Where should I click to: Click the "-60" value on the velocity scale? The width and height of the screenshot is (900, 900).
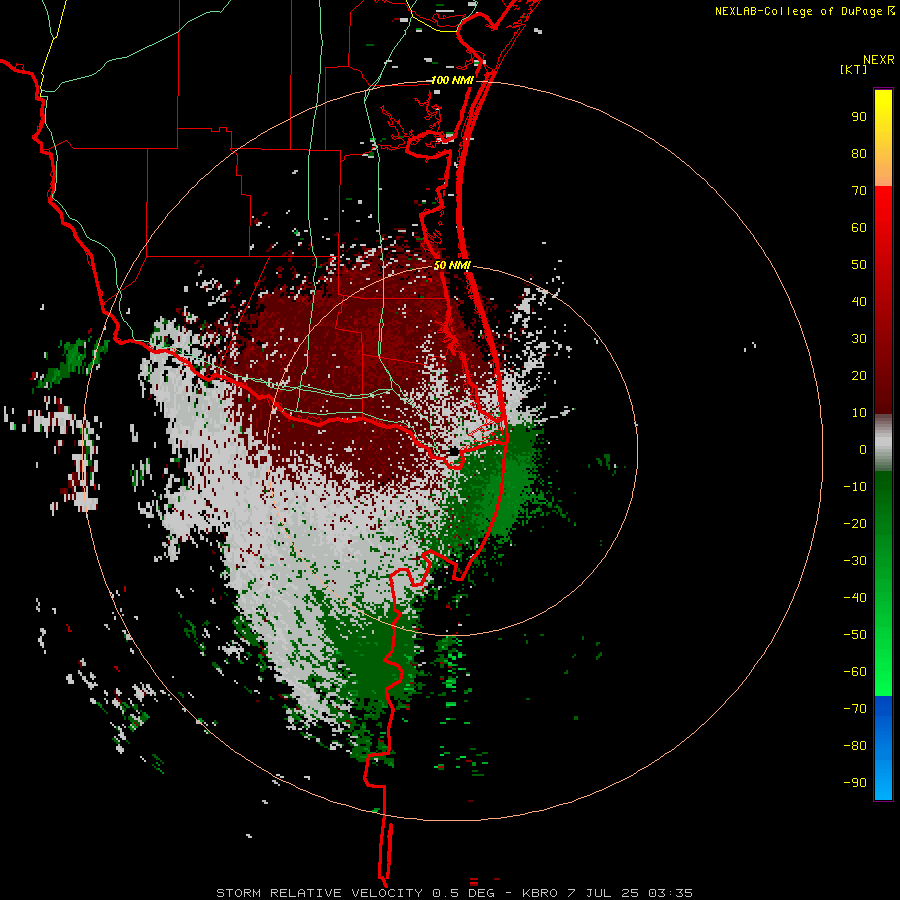[x=855, y=672]
